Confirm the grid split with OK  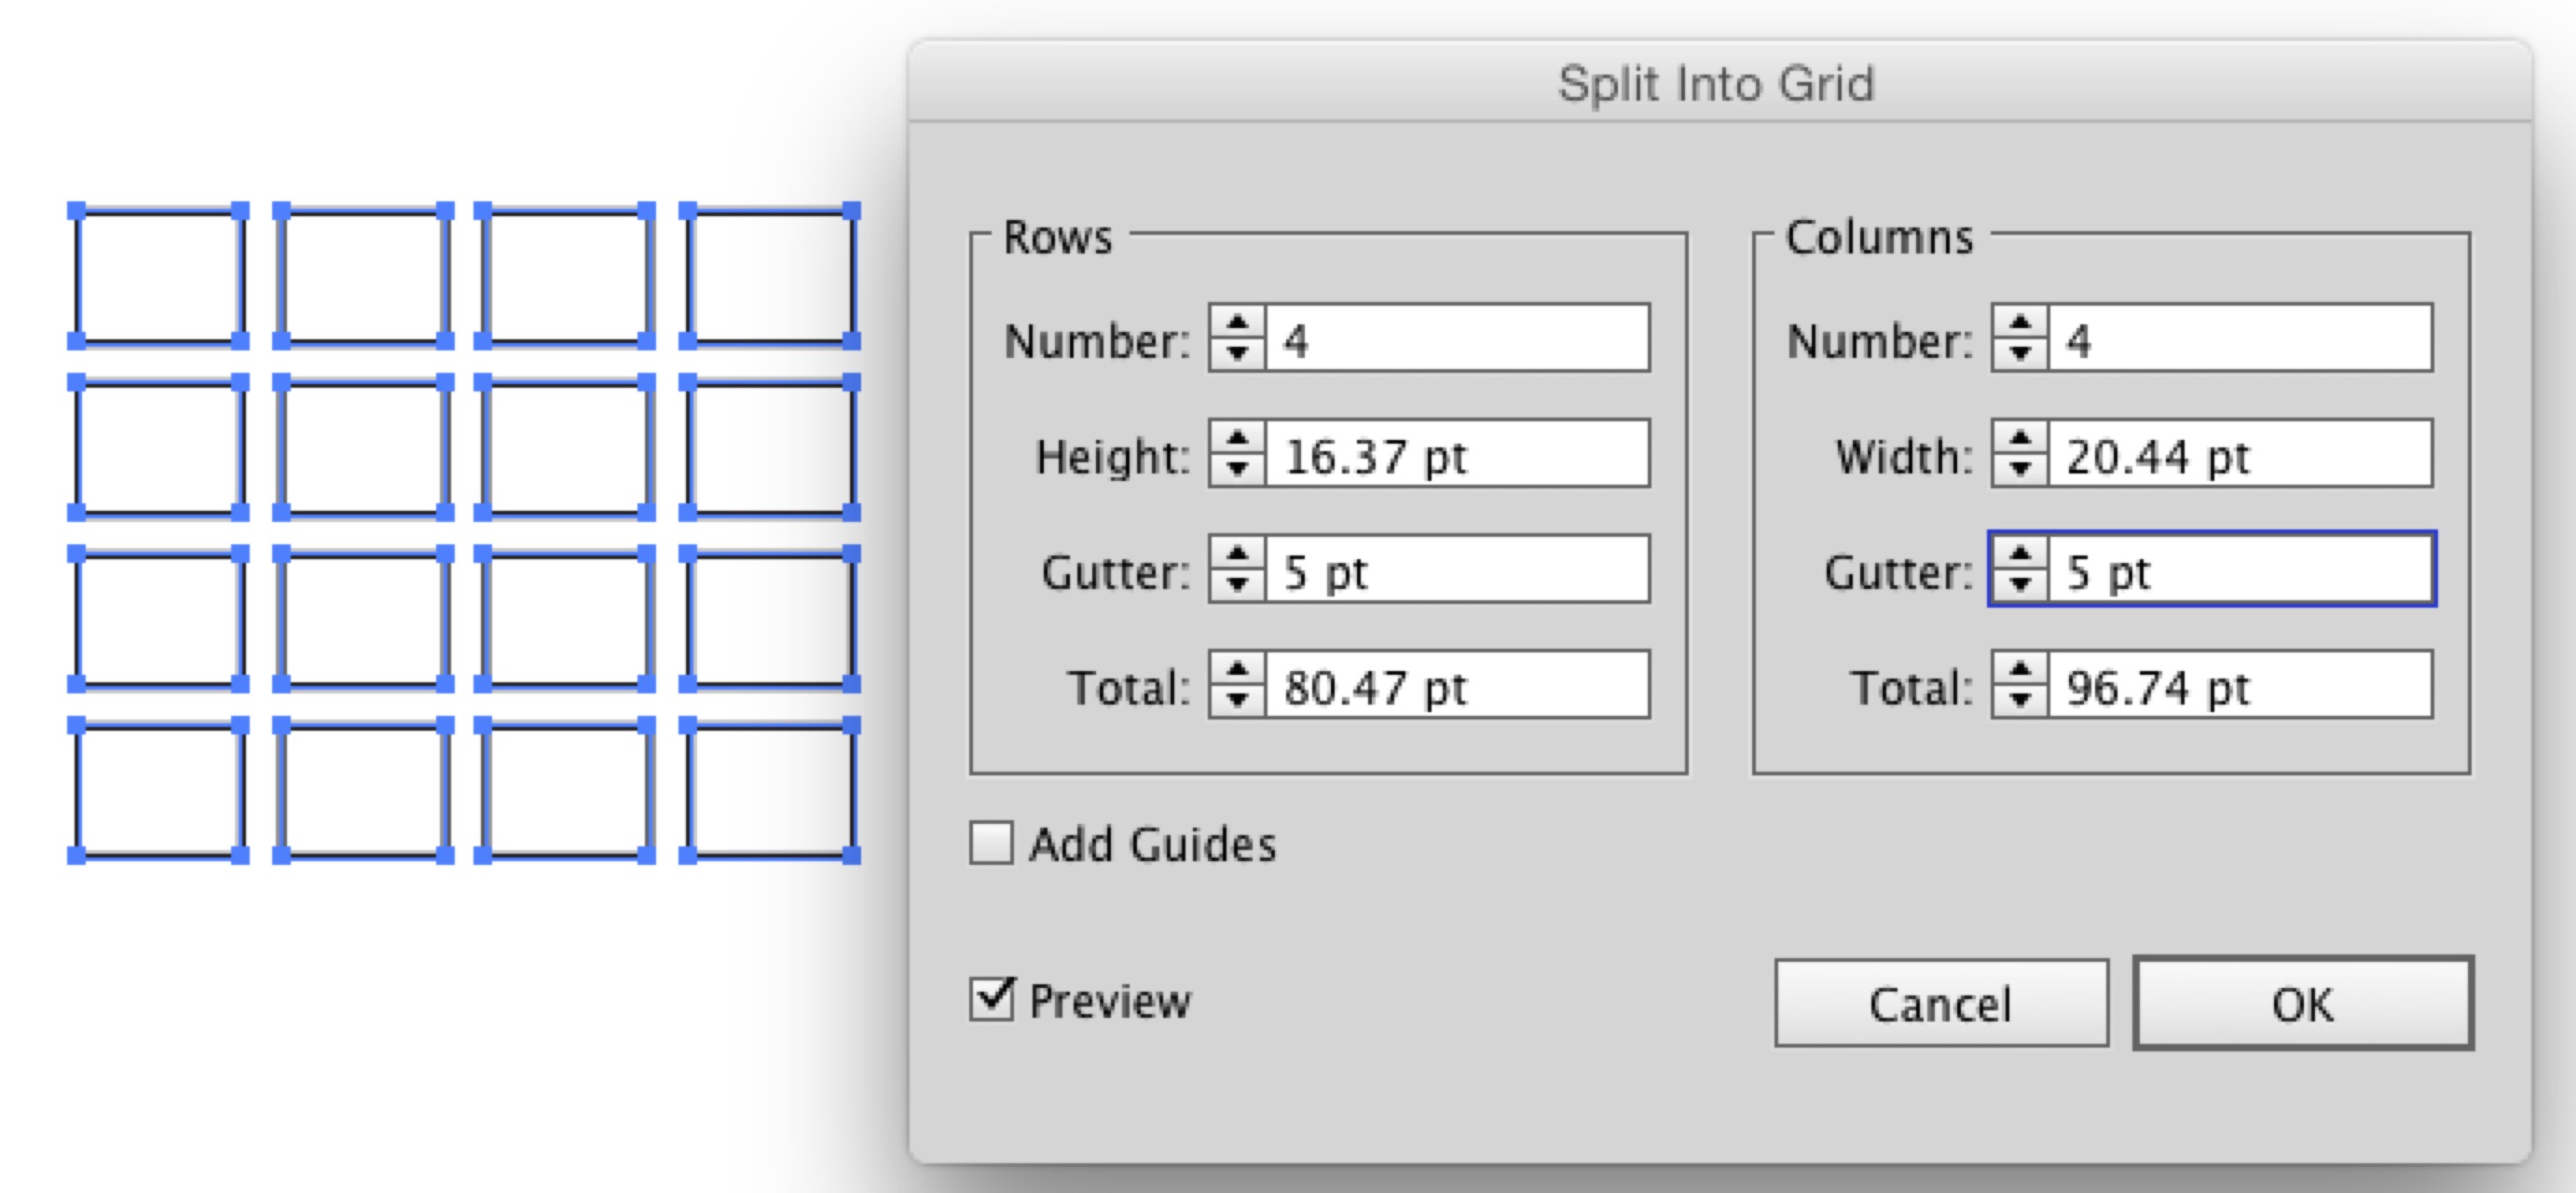tap(2302, 1006)
